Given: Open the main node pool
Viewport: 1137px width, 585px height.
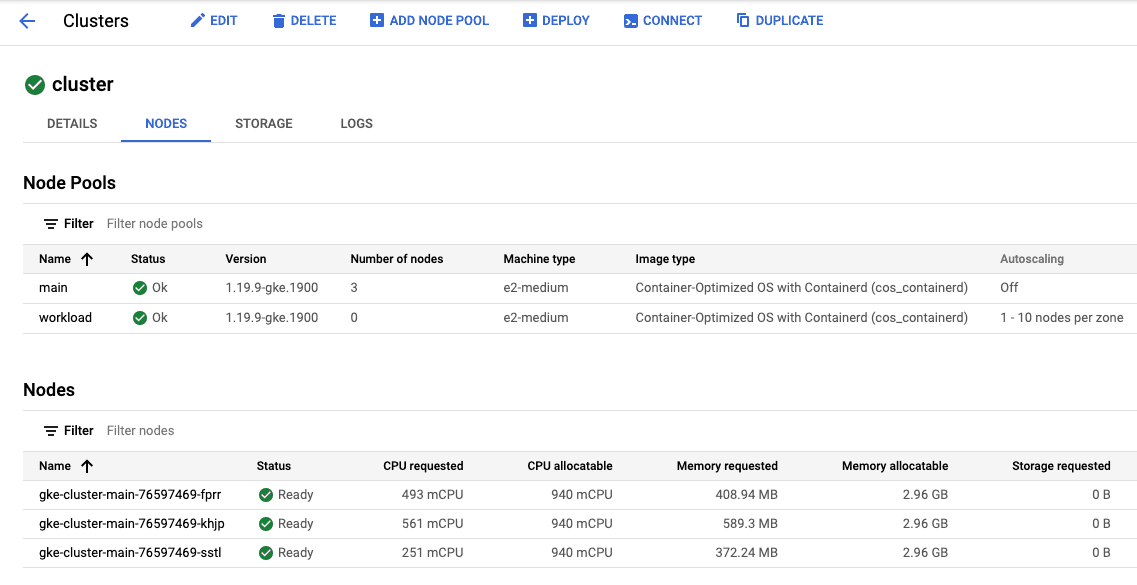Looking at the screenshot, I should click(x=53, y=288).
